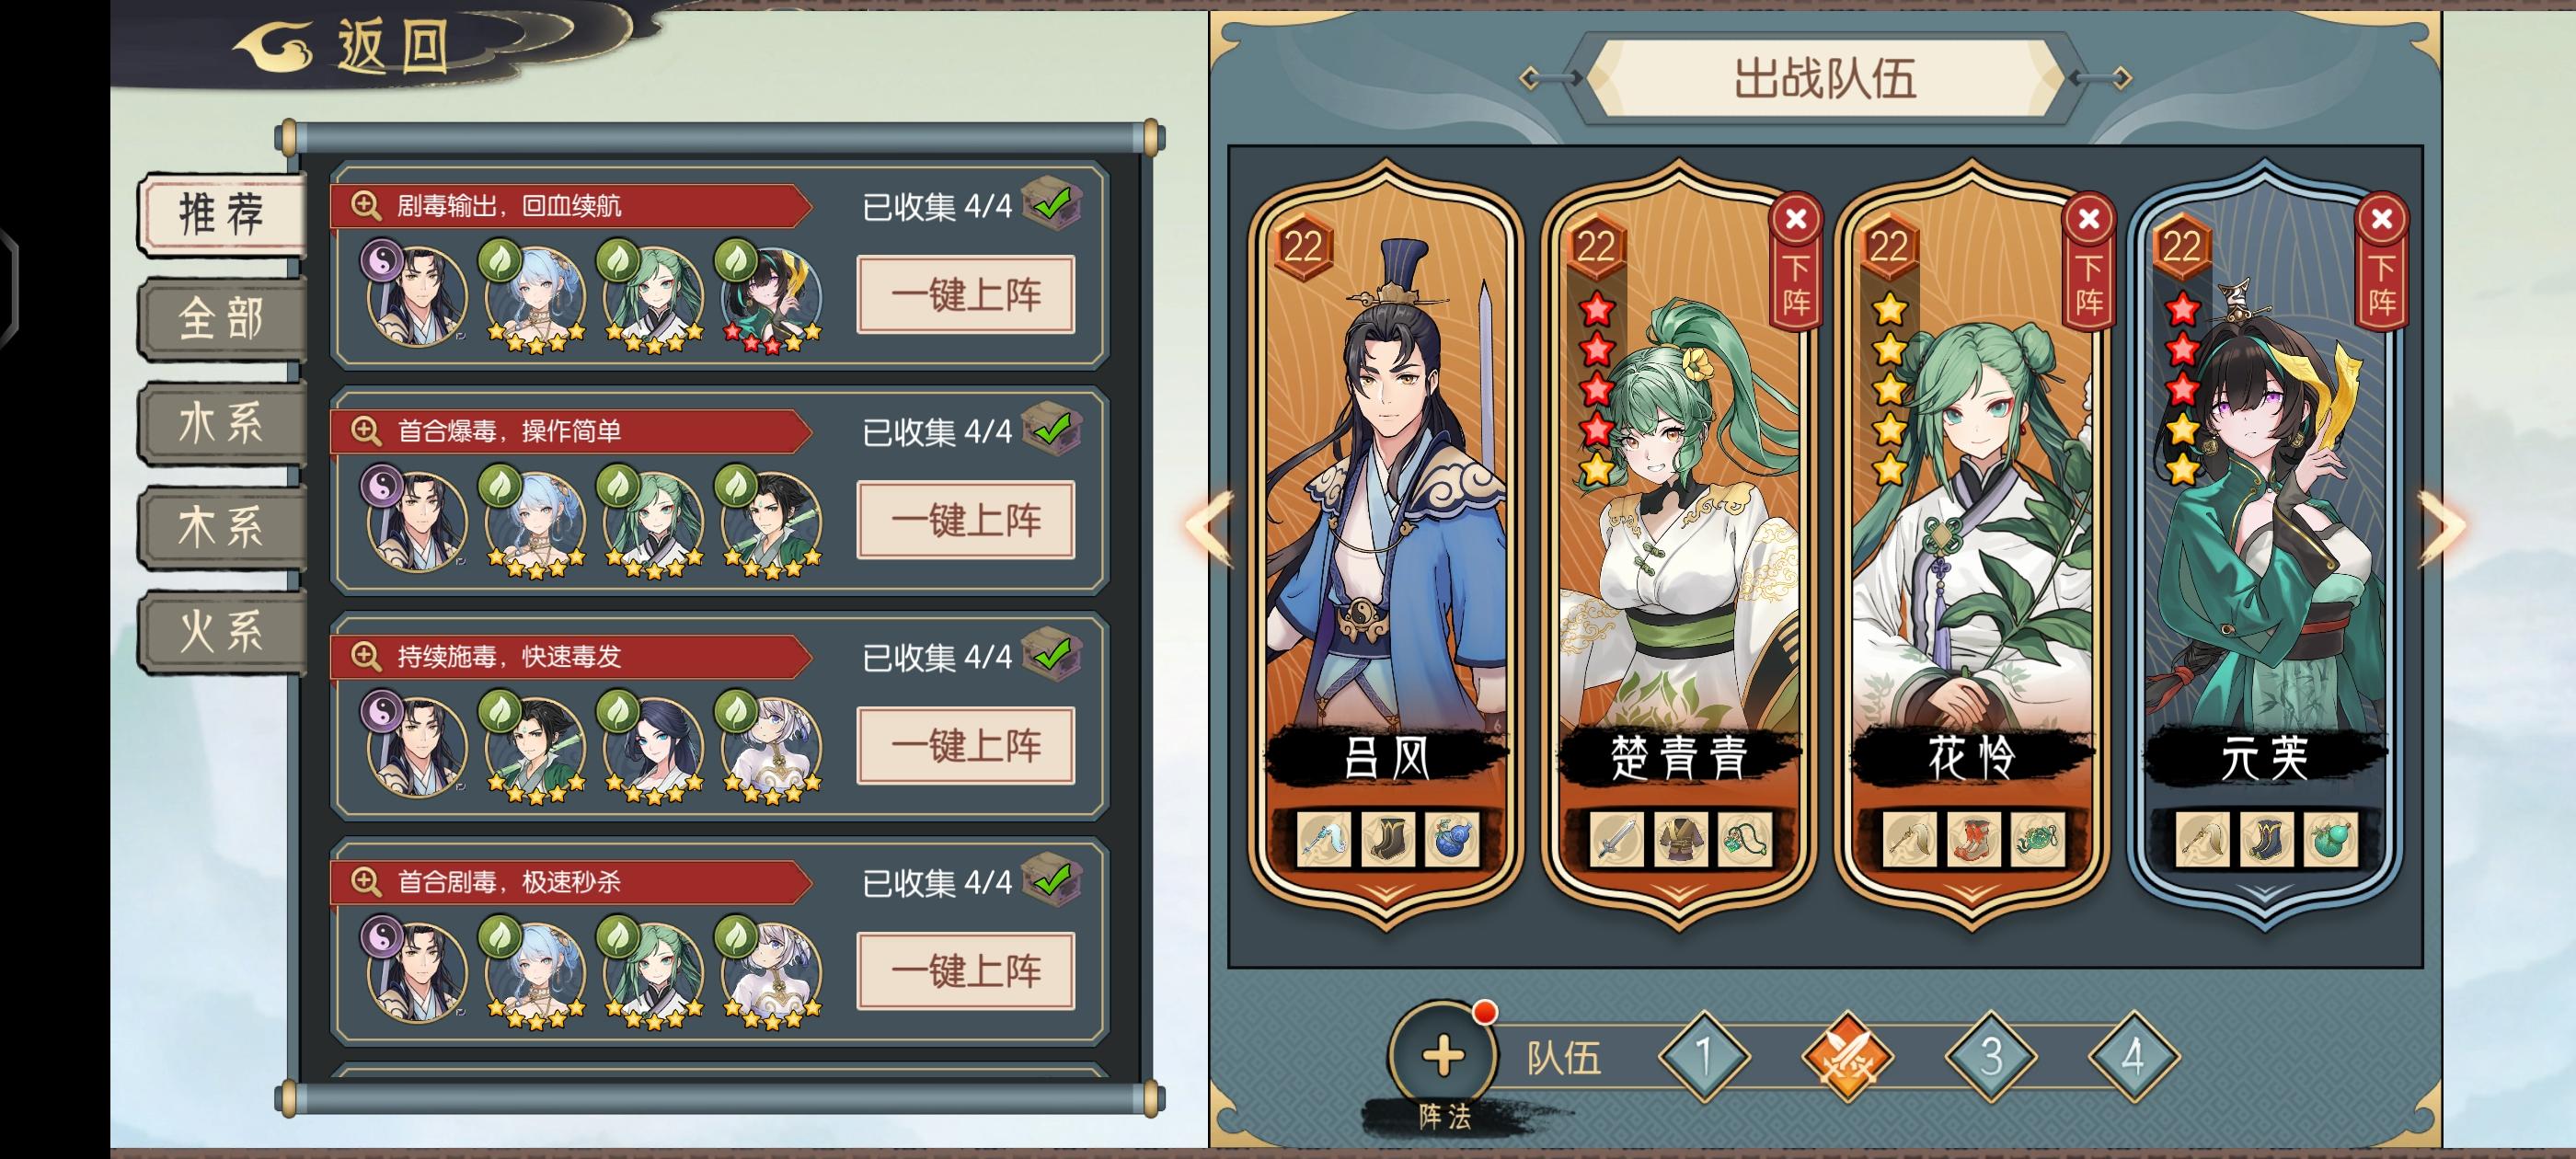Click the magnifier icon beside 剧毒输出，回血续航
The width and height of the screenshot is (2576, 1159).
click(365, 205)
